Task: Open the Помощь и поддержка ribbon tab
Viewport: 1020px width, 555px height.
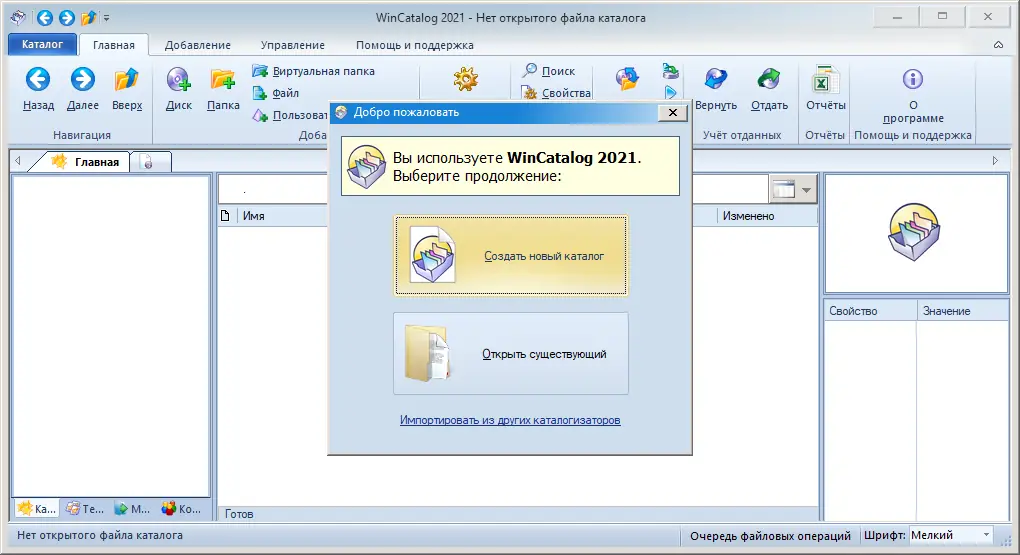Action: (x=414, y=45)
